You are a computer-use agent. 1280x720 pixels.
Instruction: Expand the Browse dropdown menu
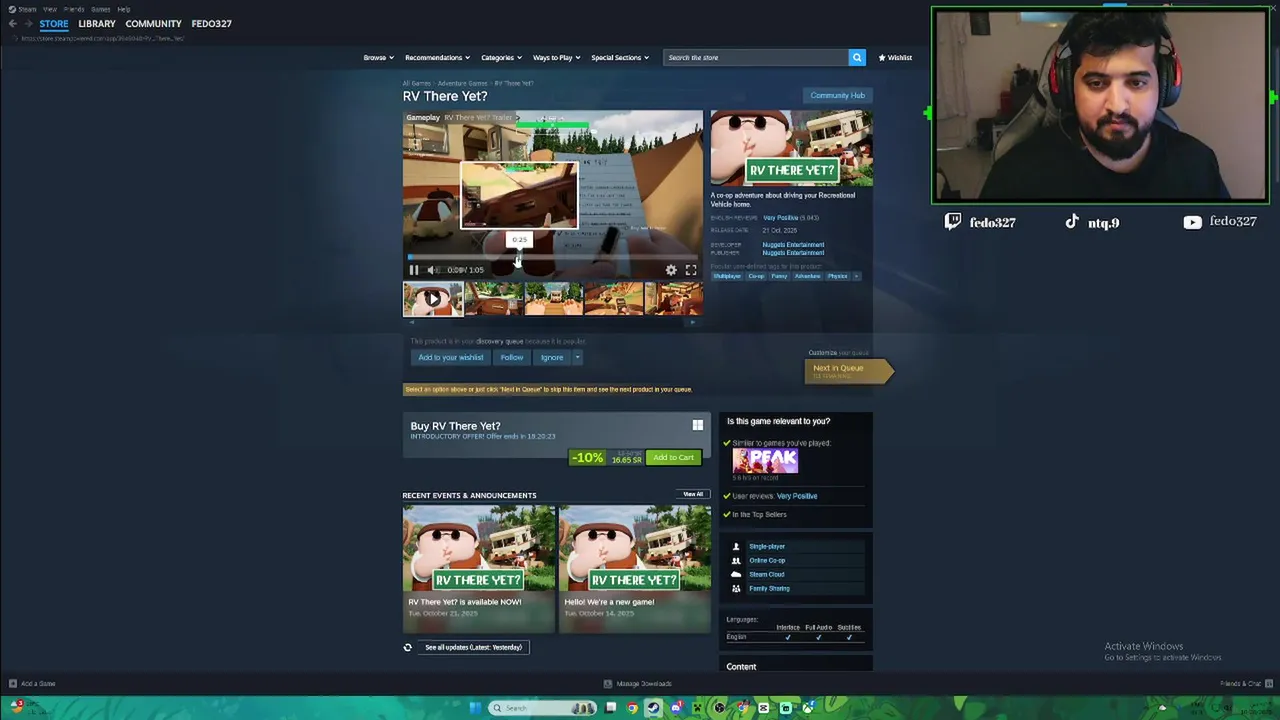point(378,57)
